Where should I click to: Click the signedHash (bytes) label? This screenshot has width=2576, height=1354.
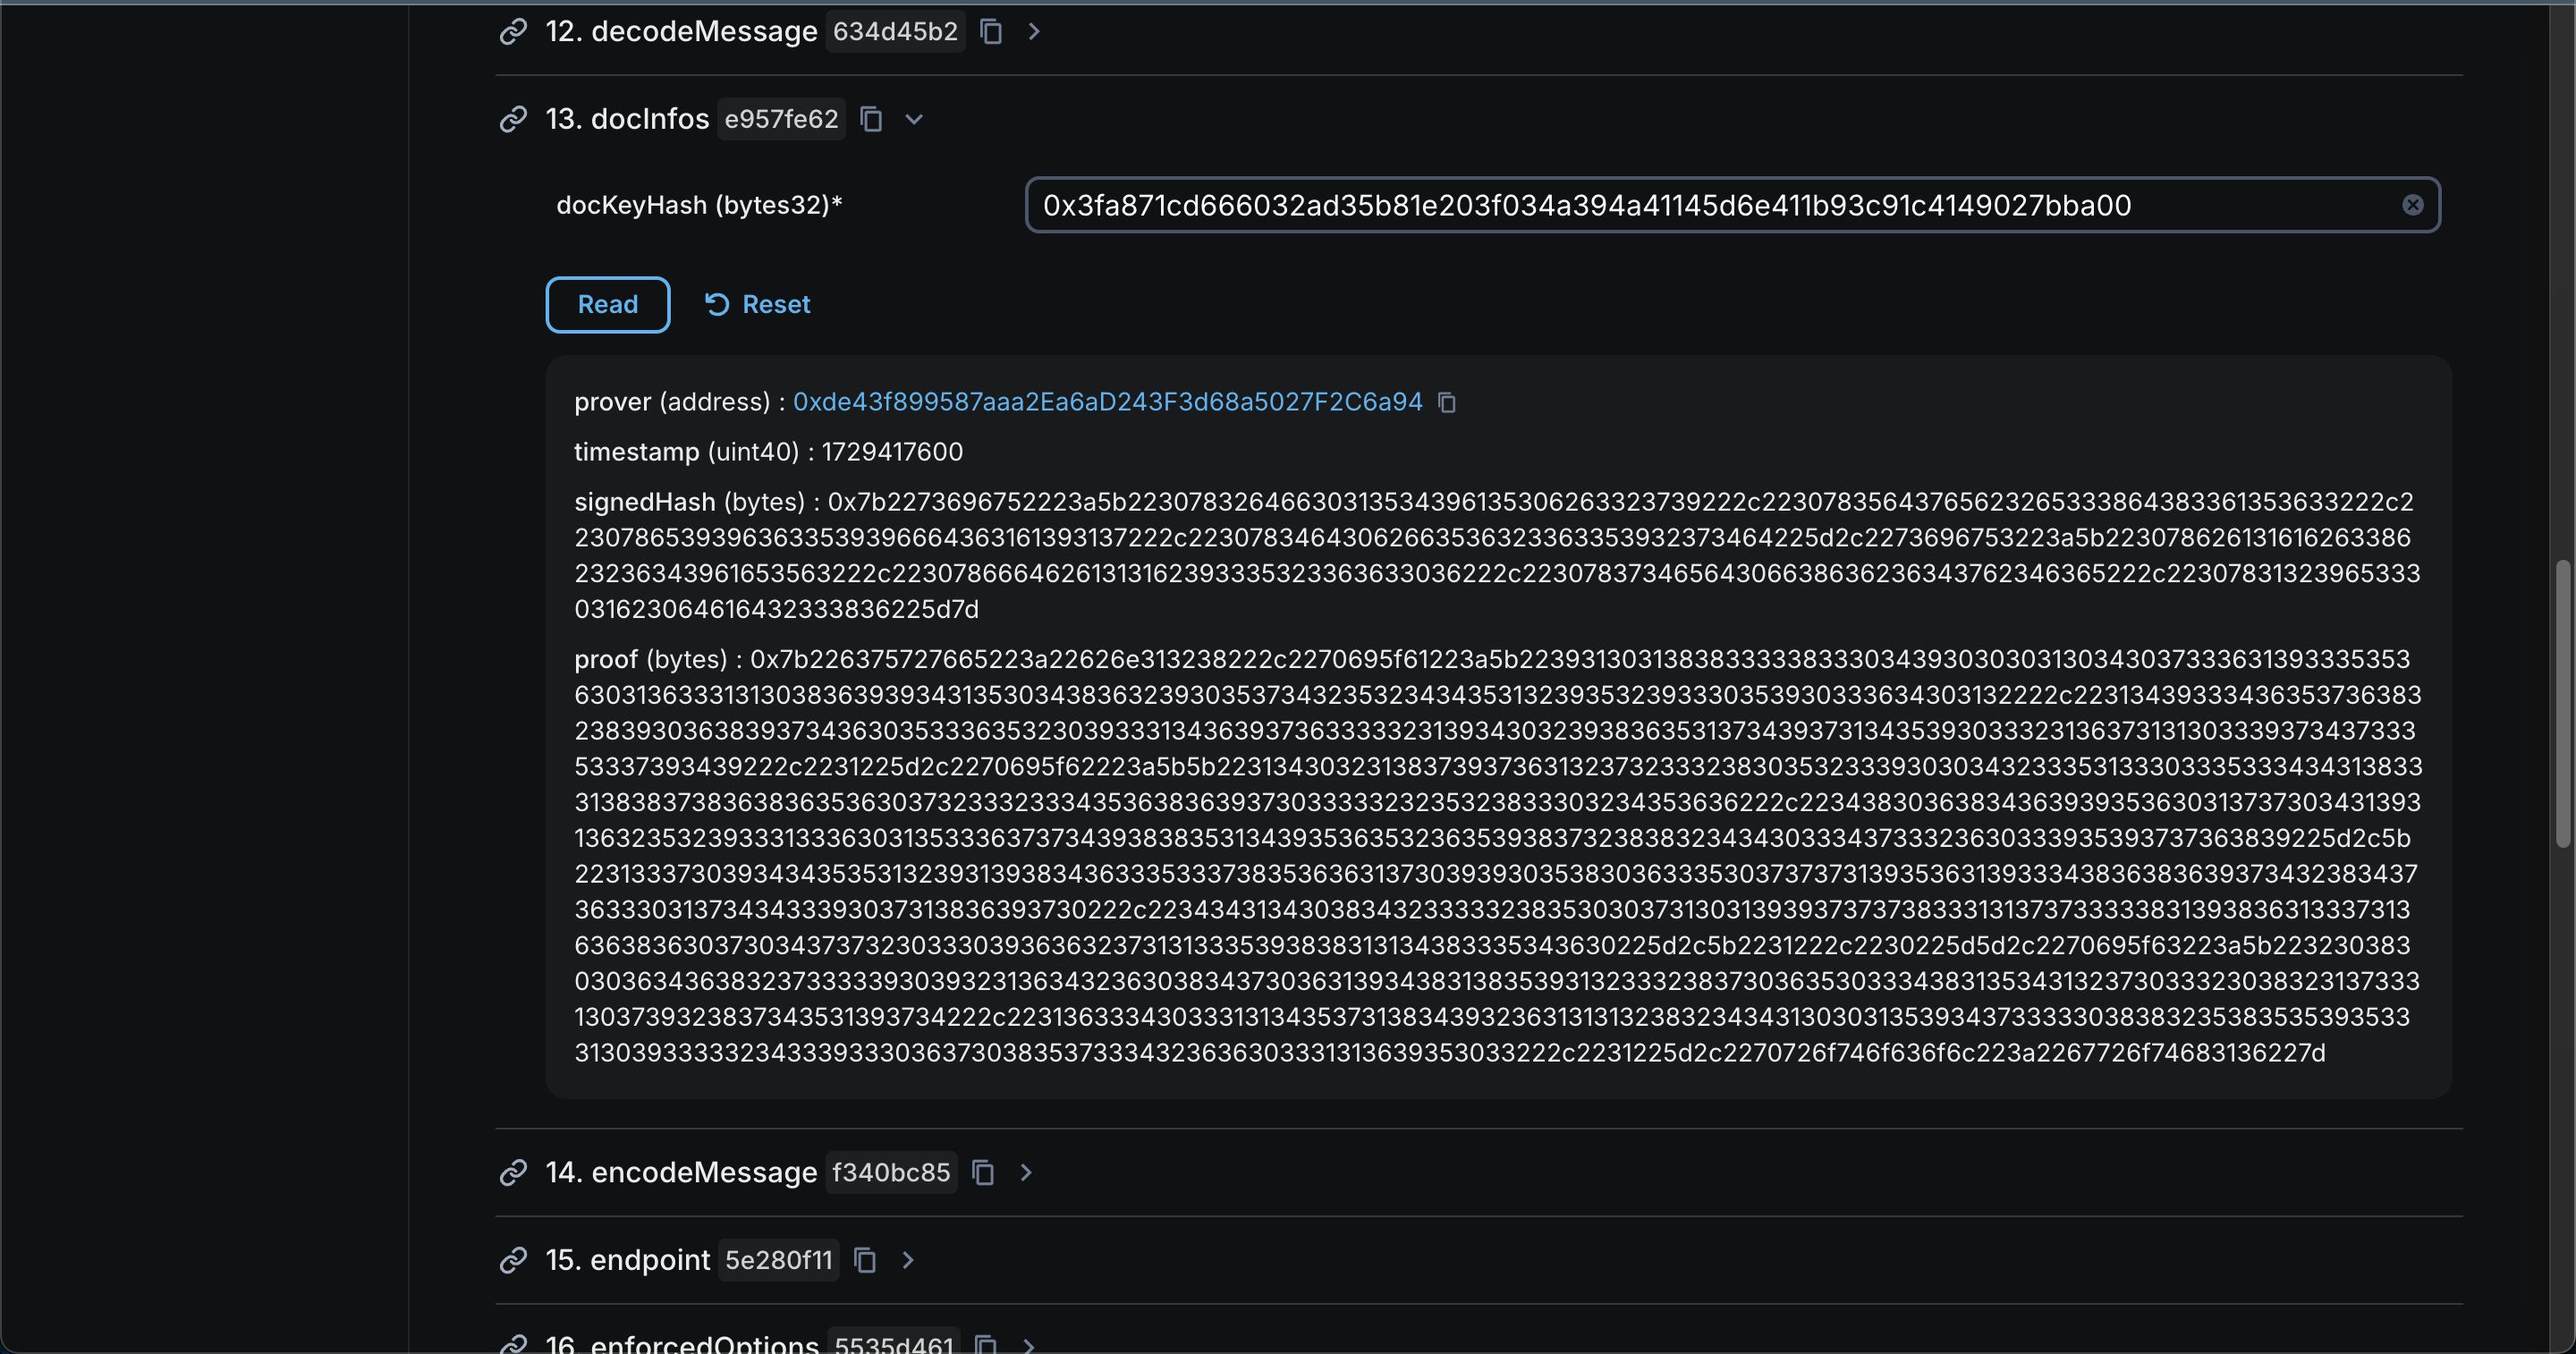(689, 502)
